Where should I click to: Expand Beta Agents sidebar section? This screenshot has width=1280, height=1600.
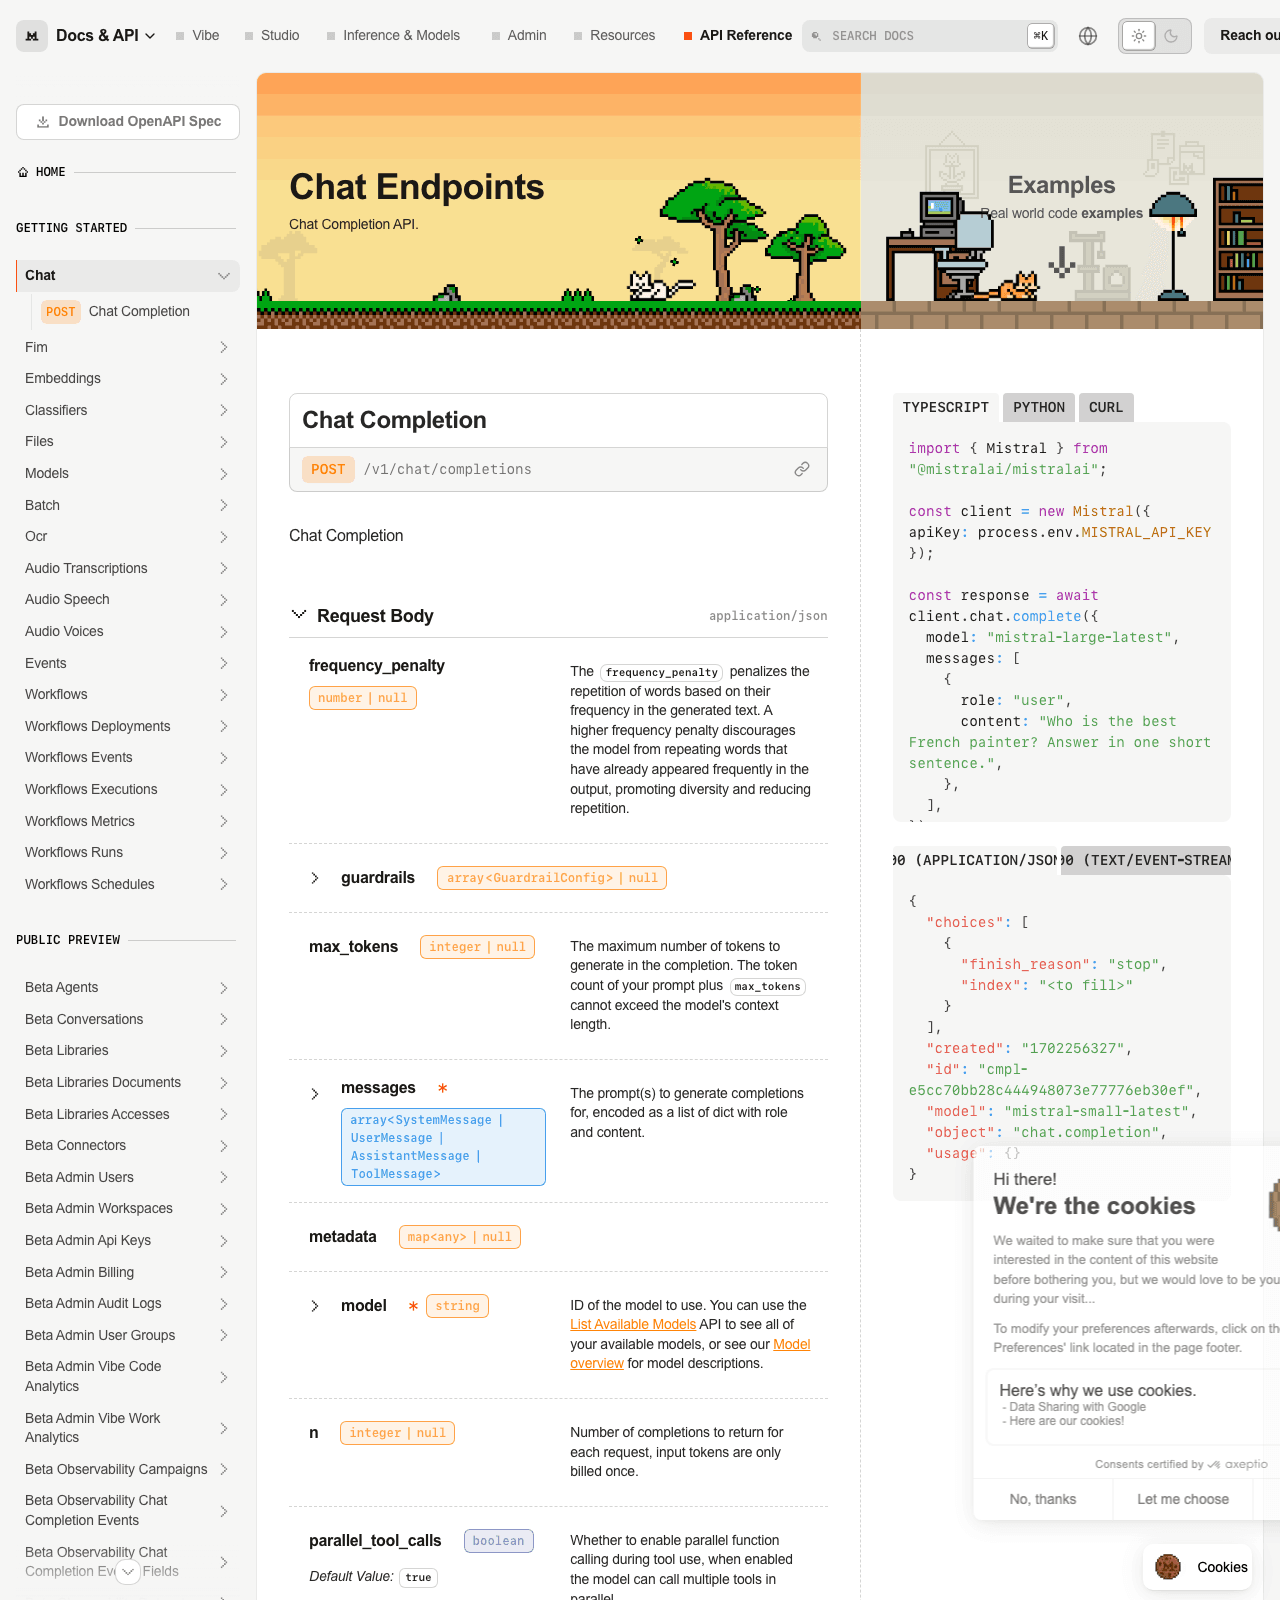coord(223,988)
